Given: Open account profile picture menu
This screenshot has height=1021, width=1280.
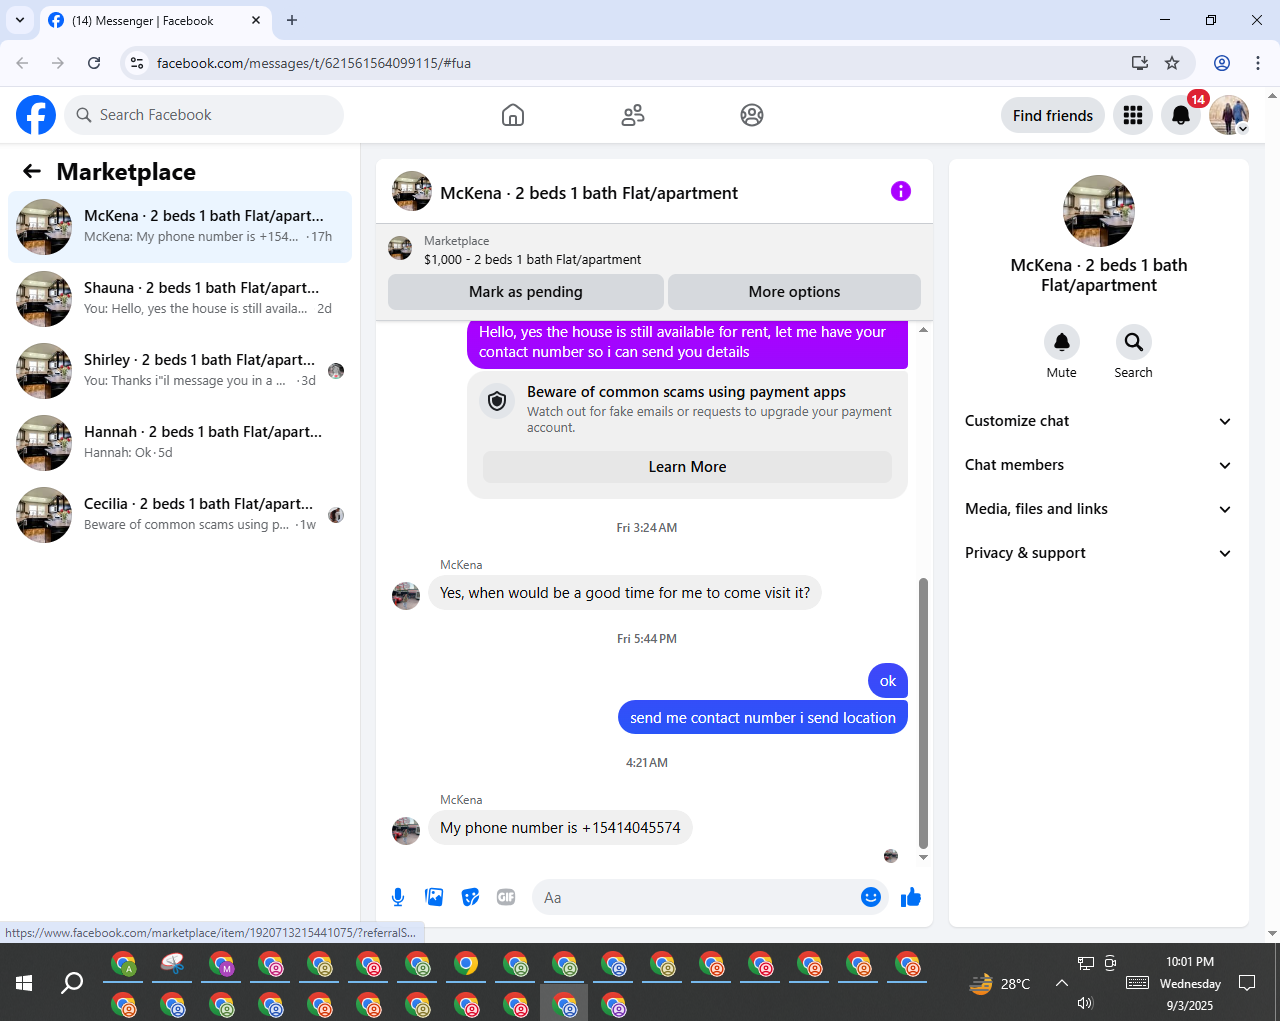Looking at the screenshot, I should pyautogui.click(x=1229, y=115).
